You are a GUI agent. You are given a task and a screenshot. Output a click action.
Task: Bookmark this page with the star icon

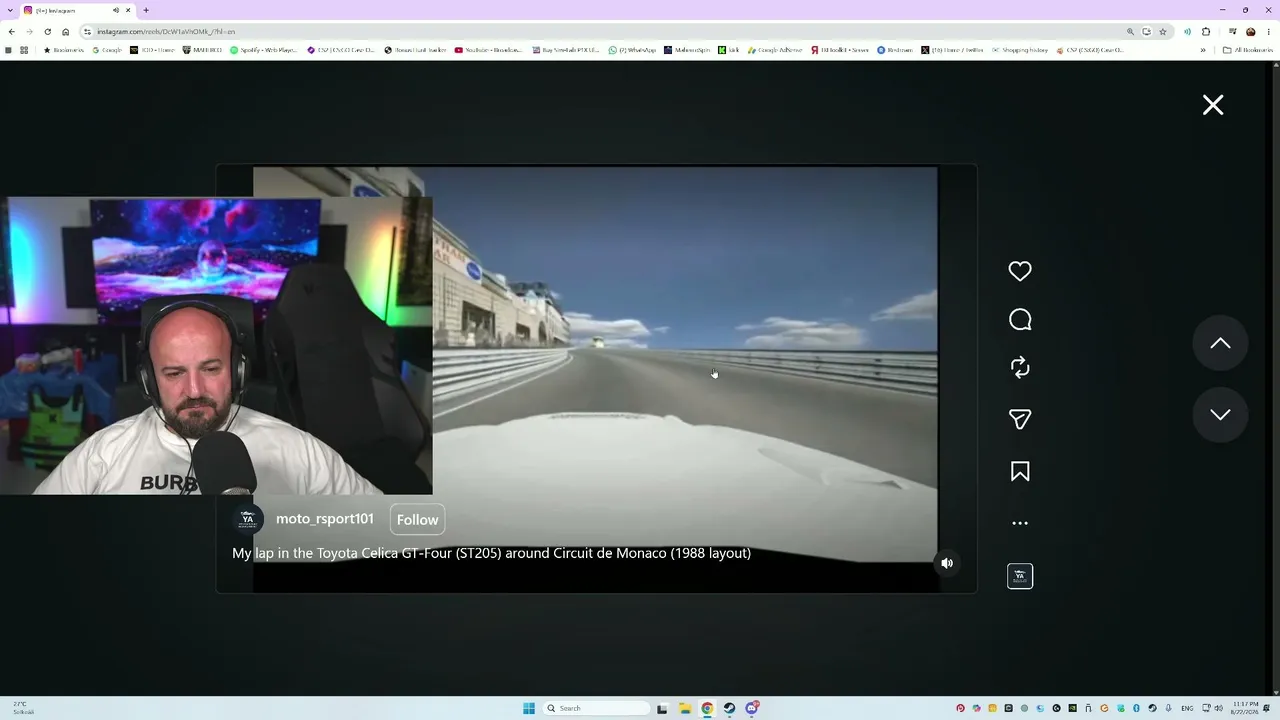point(1163,31)
